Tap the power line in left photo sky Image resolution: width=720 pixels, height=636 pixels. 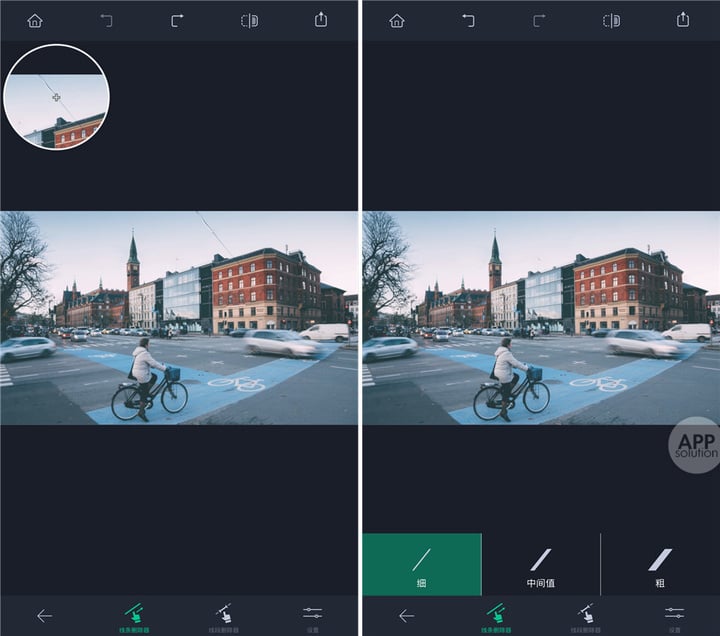212,232
